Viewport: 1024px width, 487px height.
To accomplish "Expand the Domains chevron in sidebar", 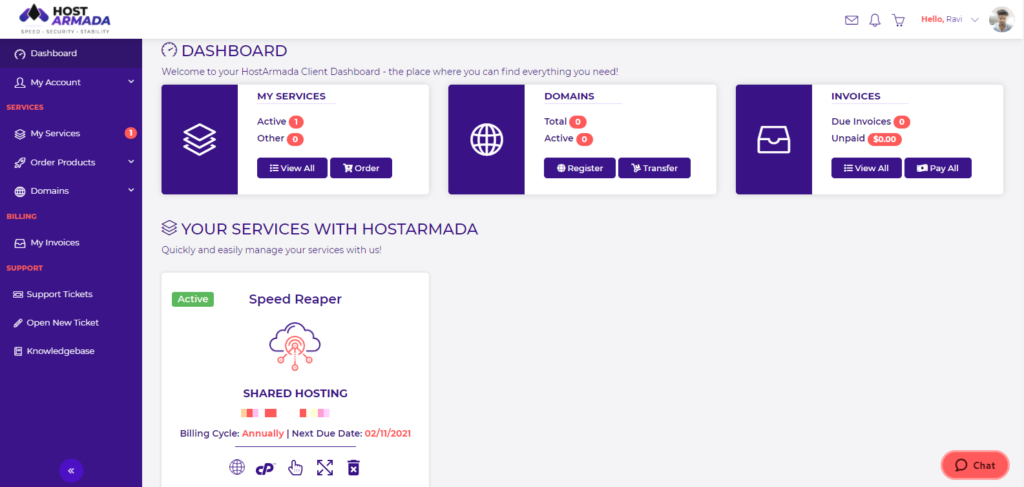I will (x=131, y=190).
